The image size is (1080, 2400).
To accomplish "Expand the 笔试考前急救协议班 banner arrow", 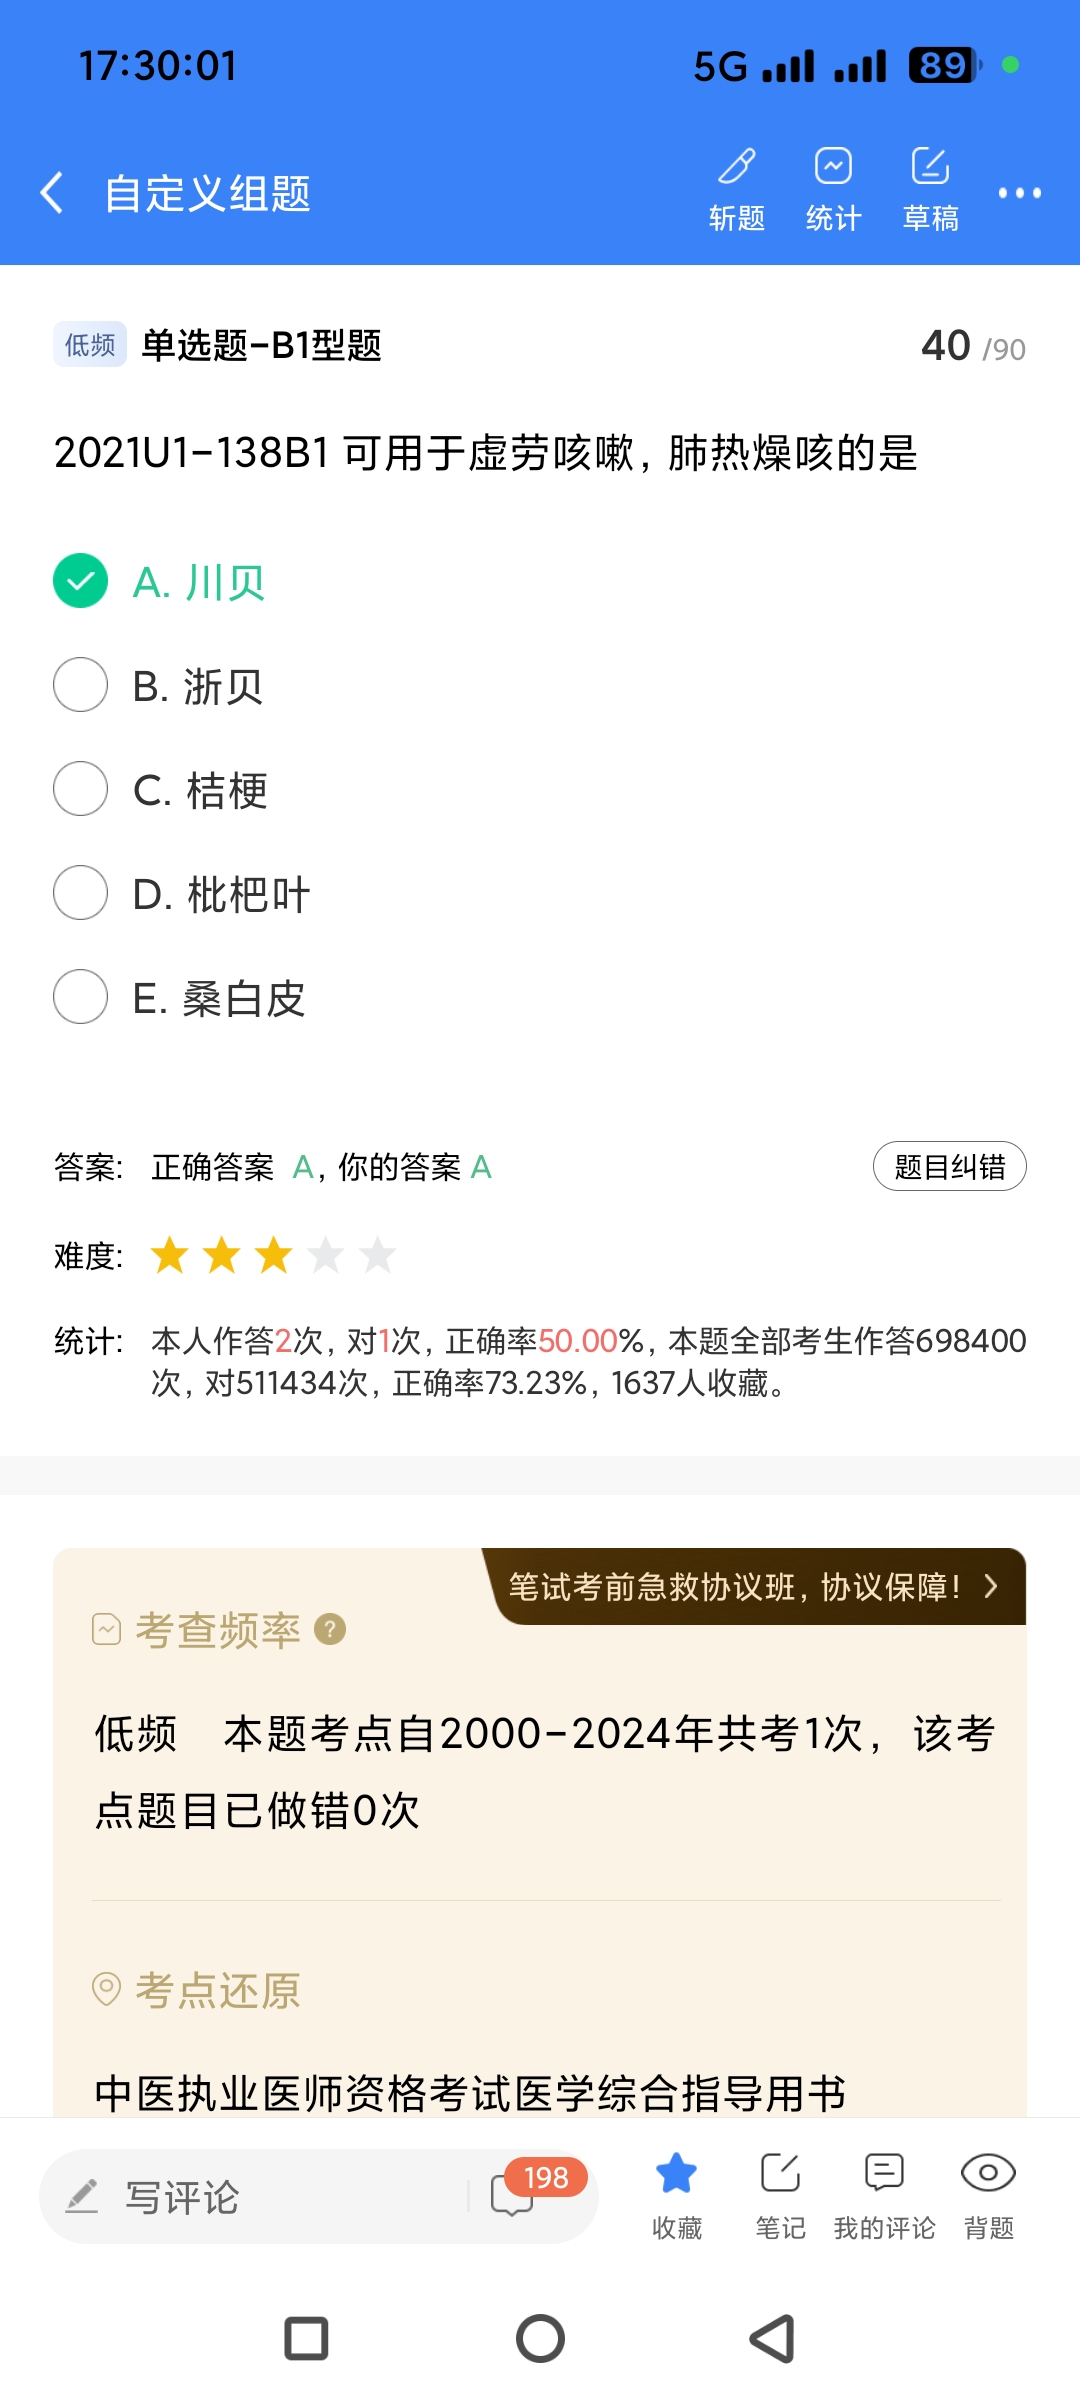I will click(x=990, y=1586).
